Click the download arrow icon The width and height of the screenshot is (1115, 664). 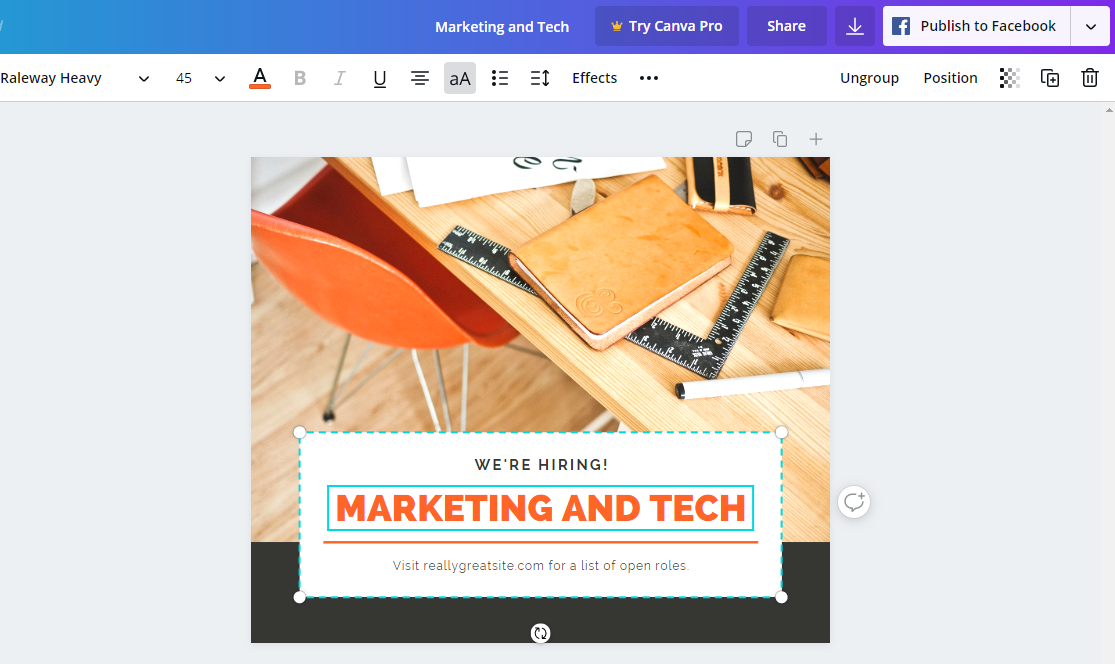coord(855,27)
